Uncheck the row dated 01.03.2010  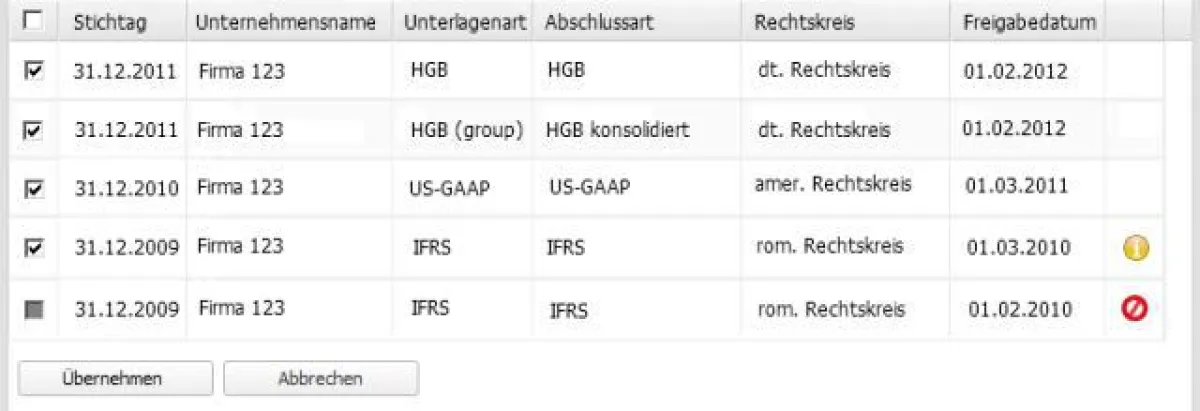click(x=33, y=248)
